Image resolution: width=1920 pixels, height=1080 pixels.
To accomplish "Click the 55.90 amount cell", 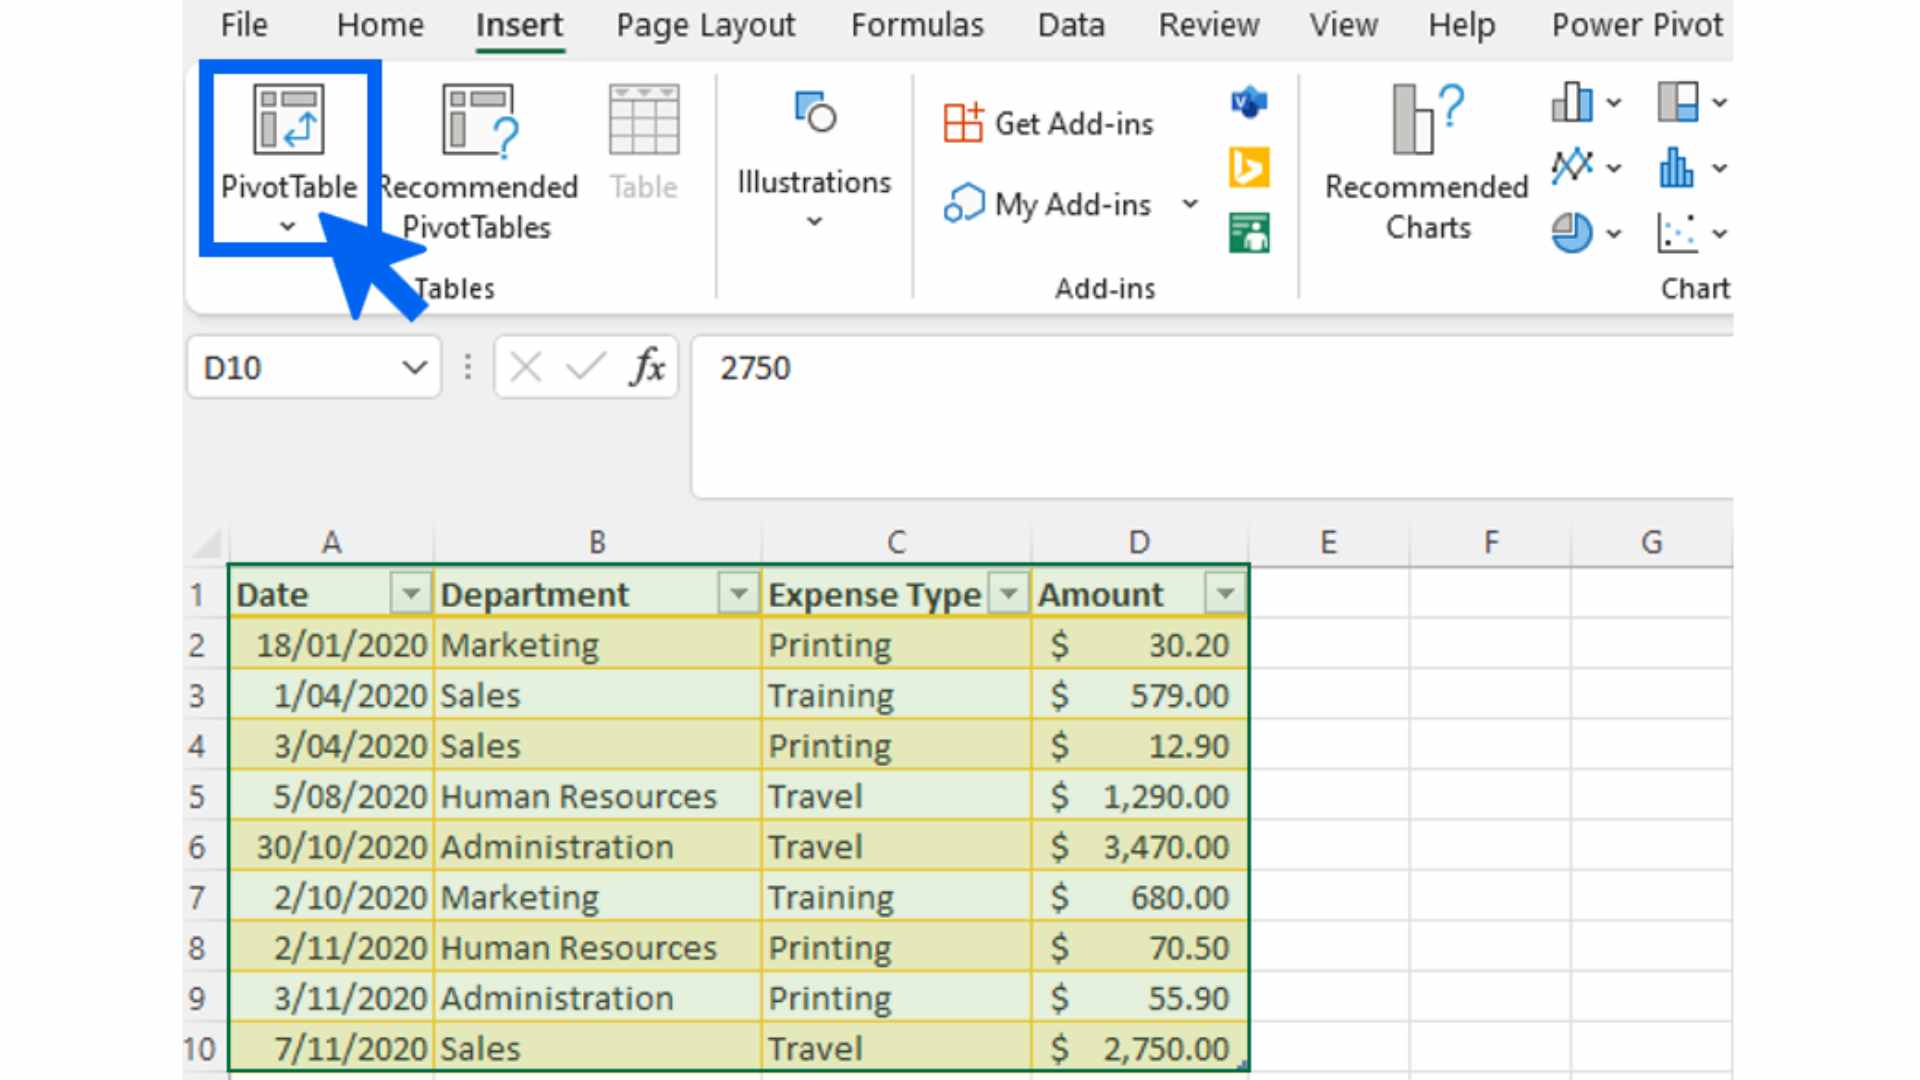I will point(1139,998).
